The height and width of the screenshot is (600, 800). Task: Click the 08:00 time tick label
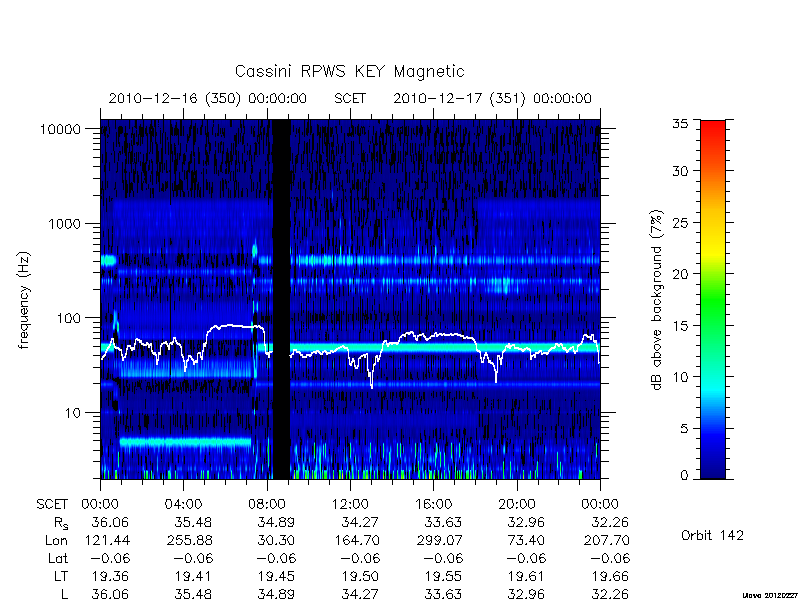coord(267,505)
